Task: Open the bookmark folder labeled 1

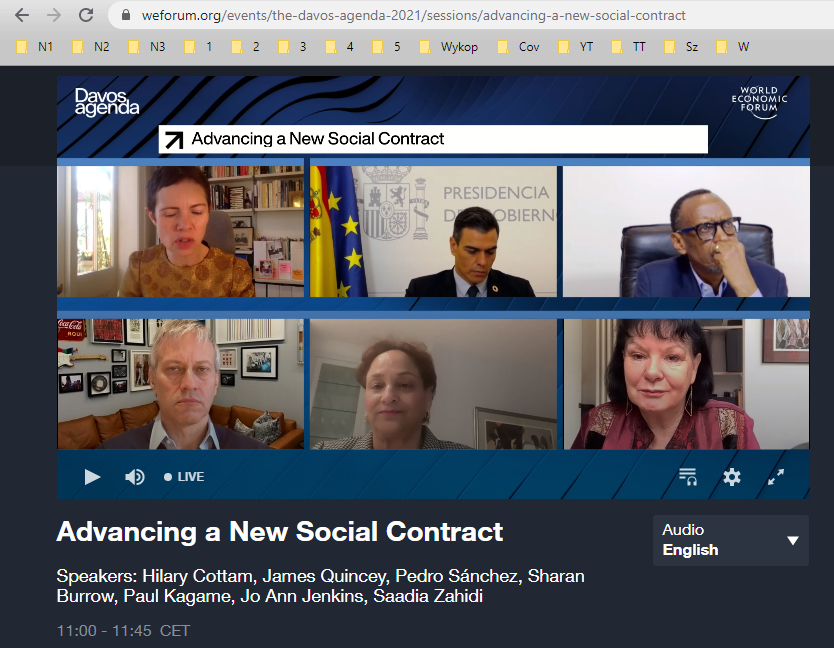Action: click(198, 47)
